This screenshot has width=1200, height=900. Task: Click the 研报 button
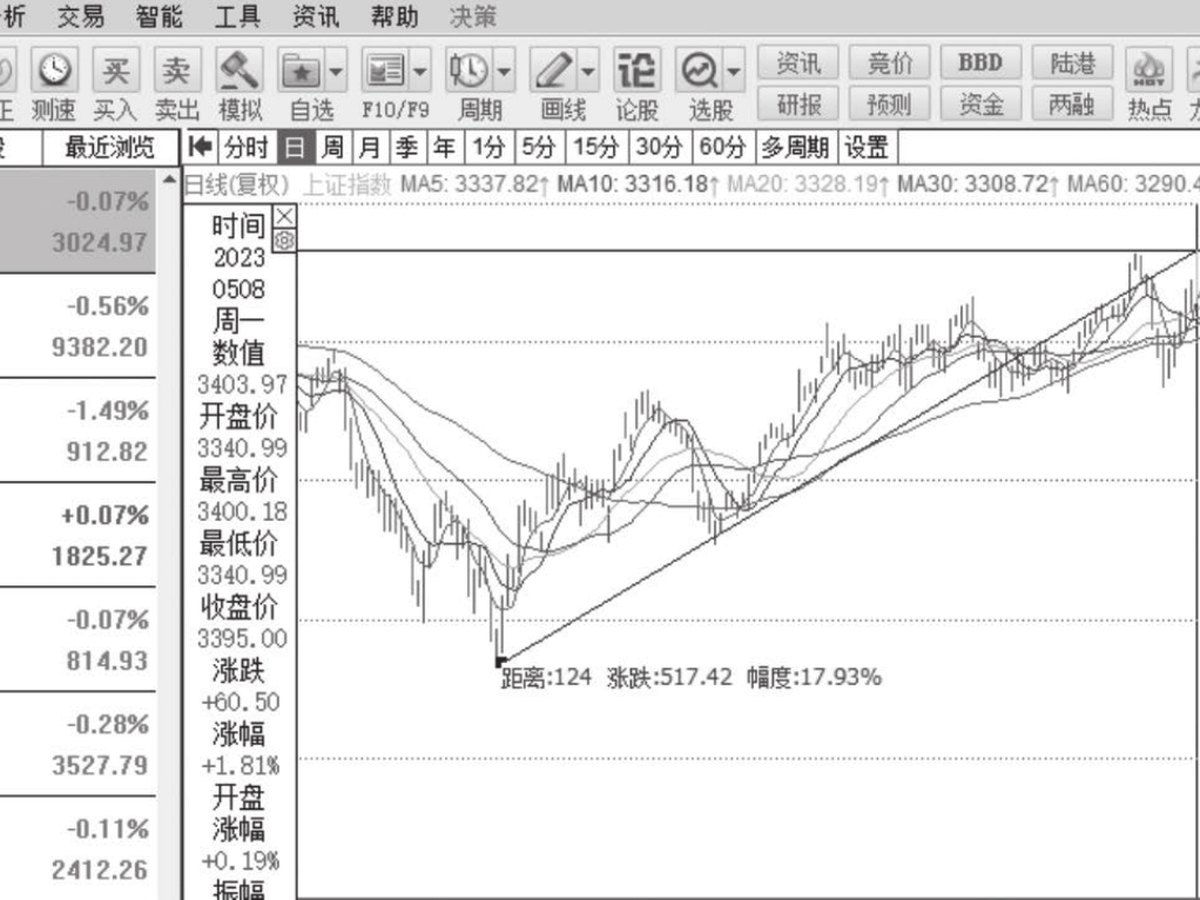click(798, 103)
